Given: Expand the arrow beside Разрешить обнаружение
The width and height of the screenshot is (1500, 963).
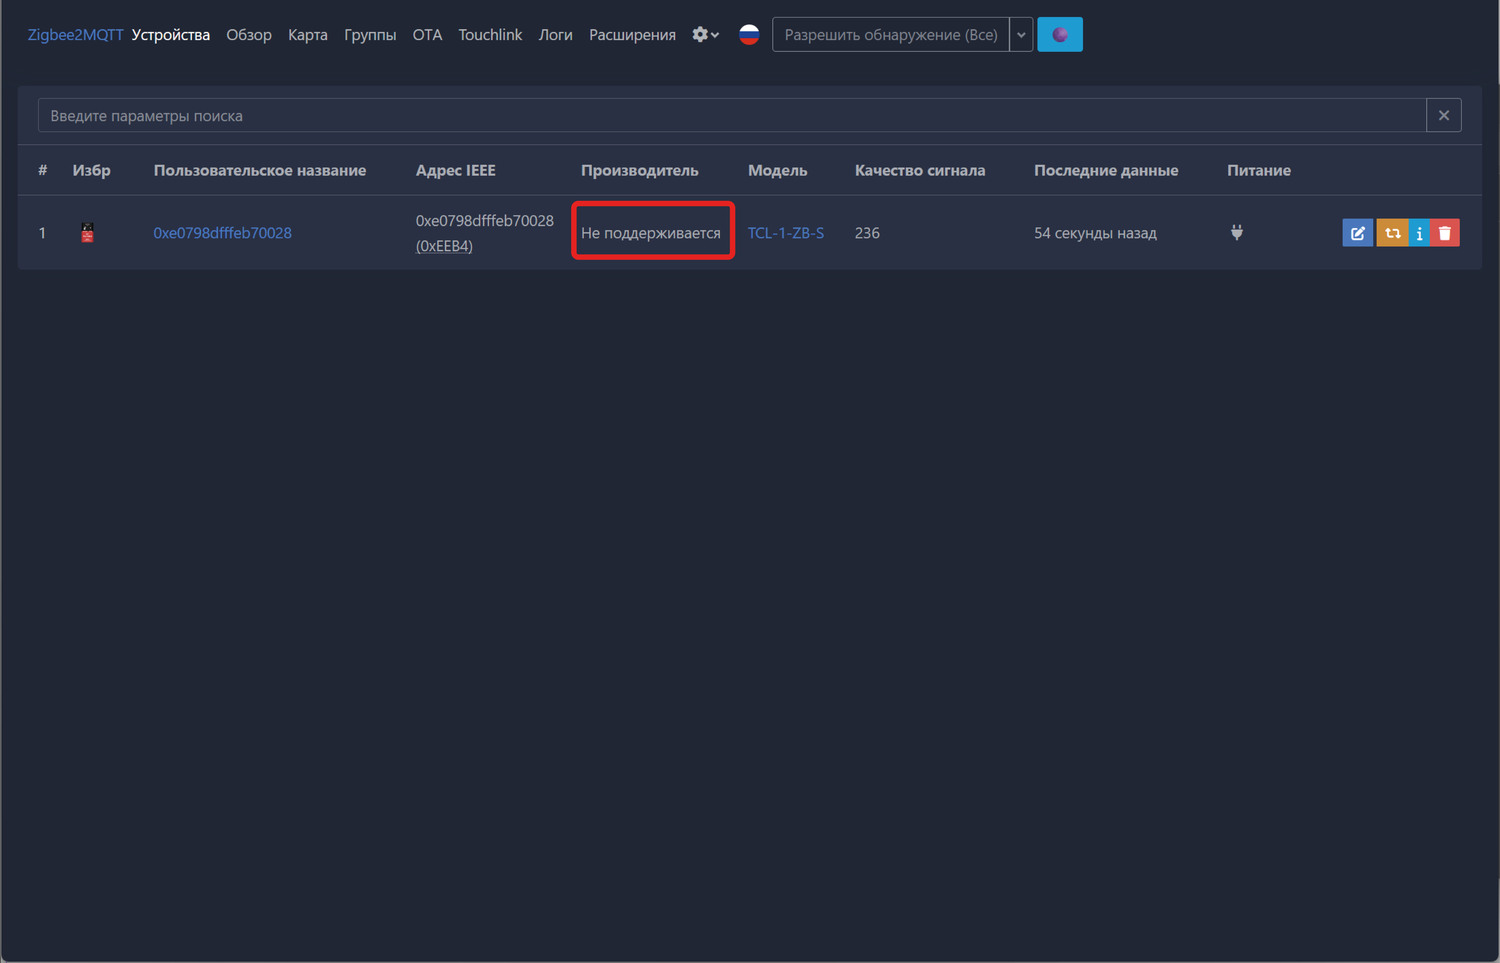Looking at the screenshot, I should coord(1021,35).
